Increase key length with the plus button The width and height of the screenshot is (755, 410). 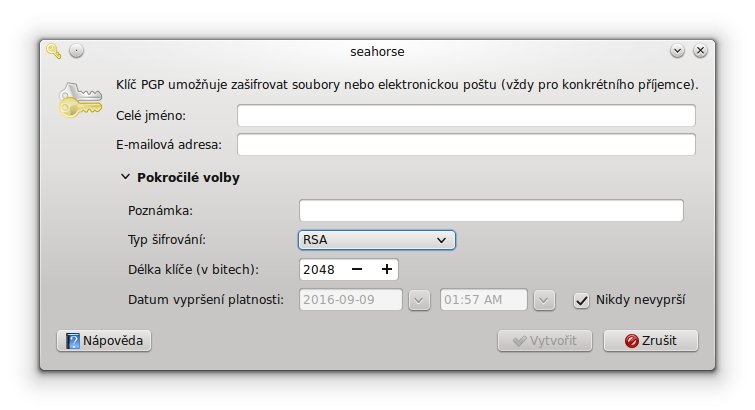(x=387, y=269)
